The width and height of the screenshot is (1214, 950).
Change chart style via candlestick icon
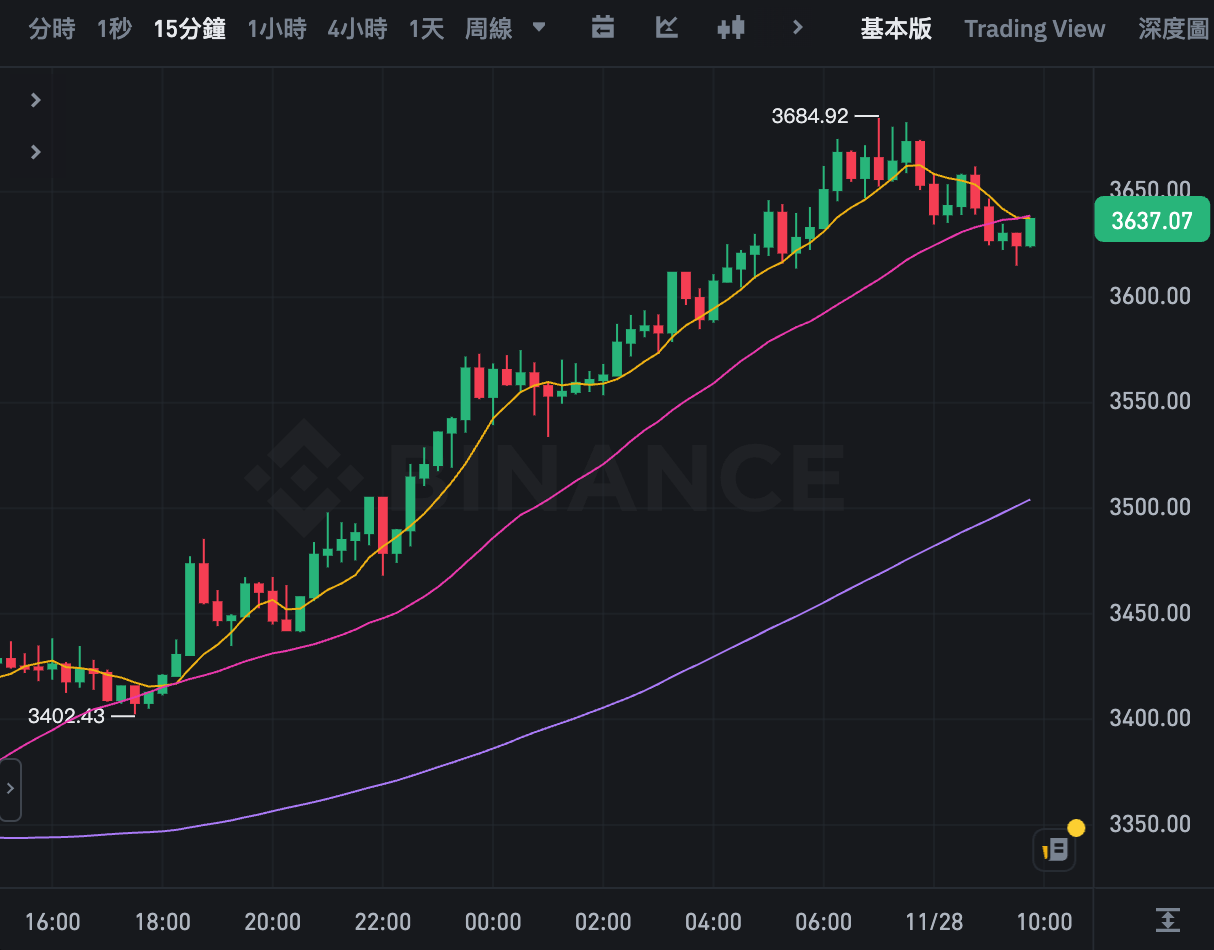731,28
